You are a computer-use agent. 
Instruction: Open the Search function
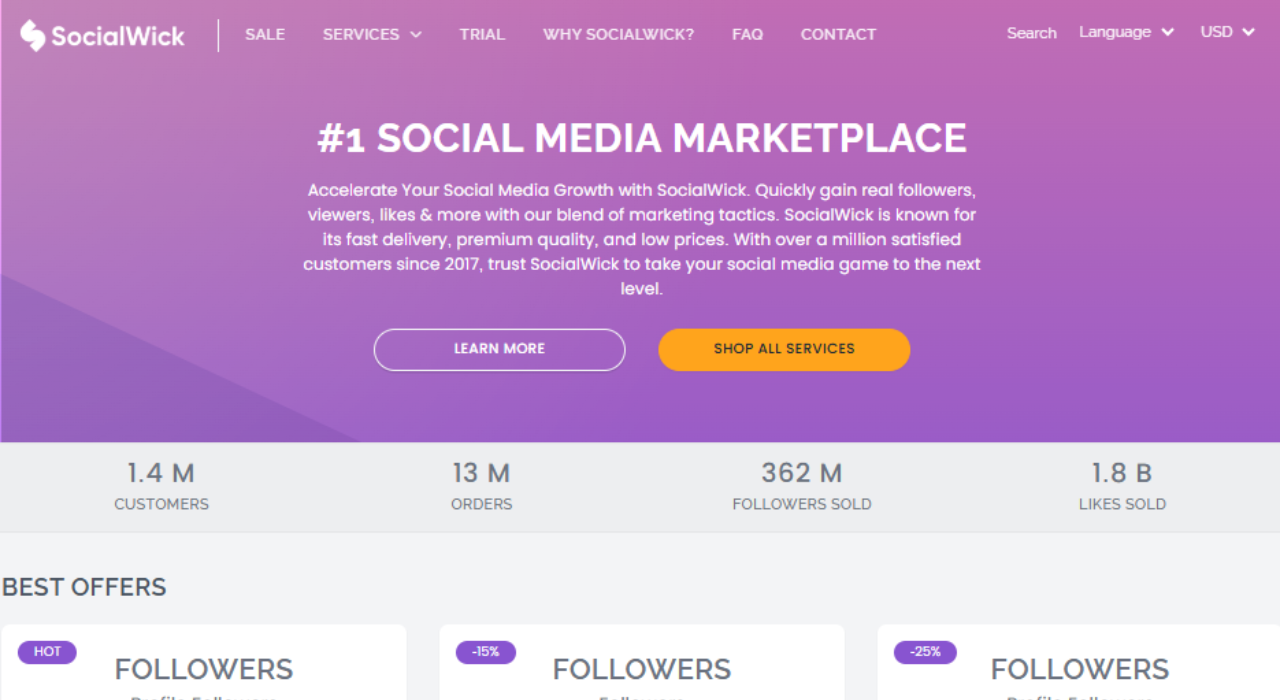point(1031,33)
